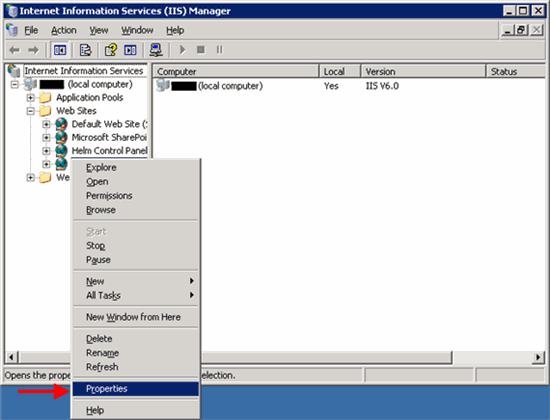Choose Browse from the context menu
Viewport: 550px width, 420px height.
(x=136, y=210)
